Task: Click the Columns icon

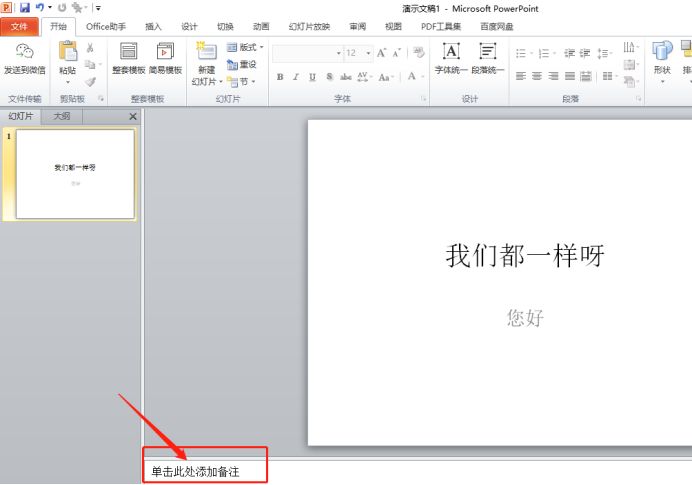Action: click(607, 76)
